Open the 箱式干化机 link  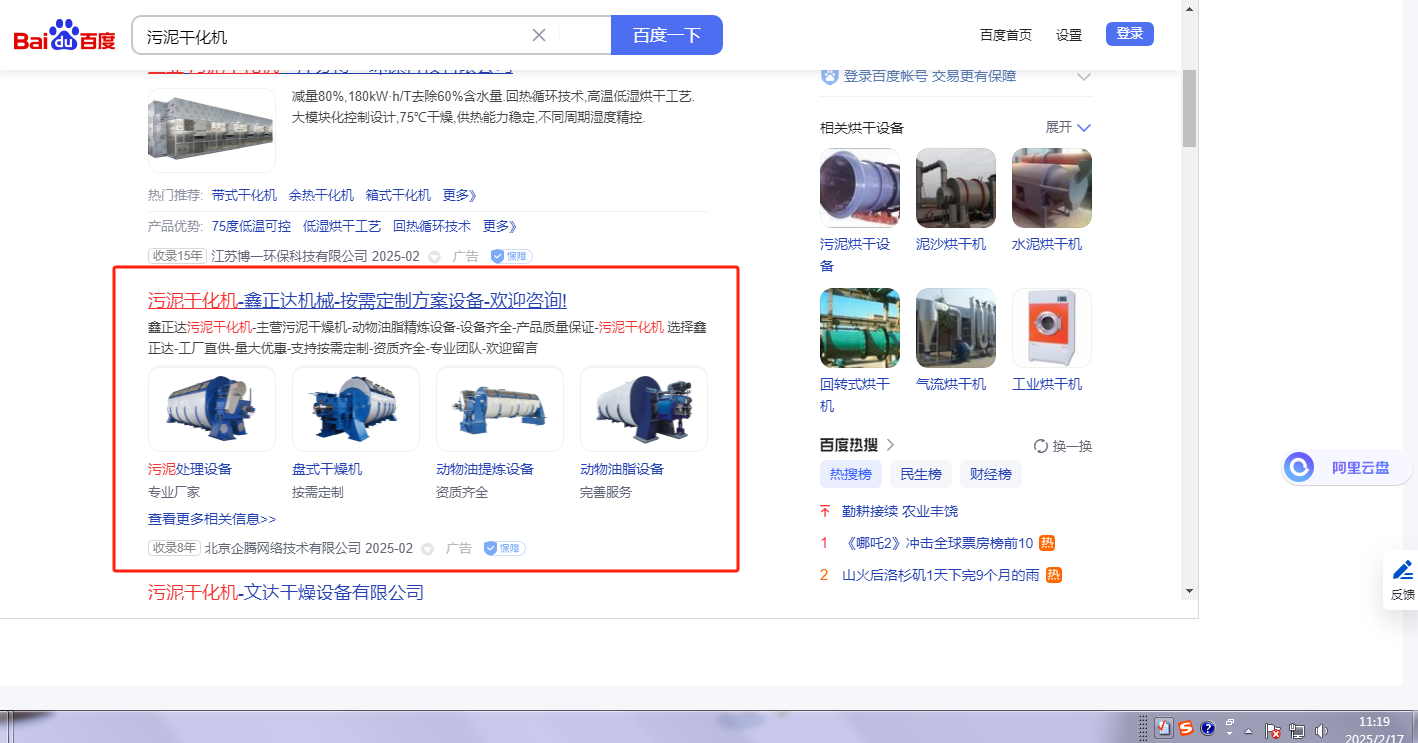[398, 195]
